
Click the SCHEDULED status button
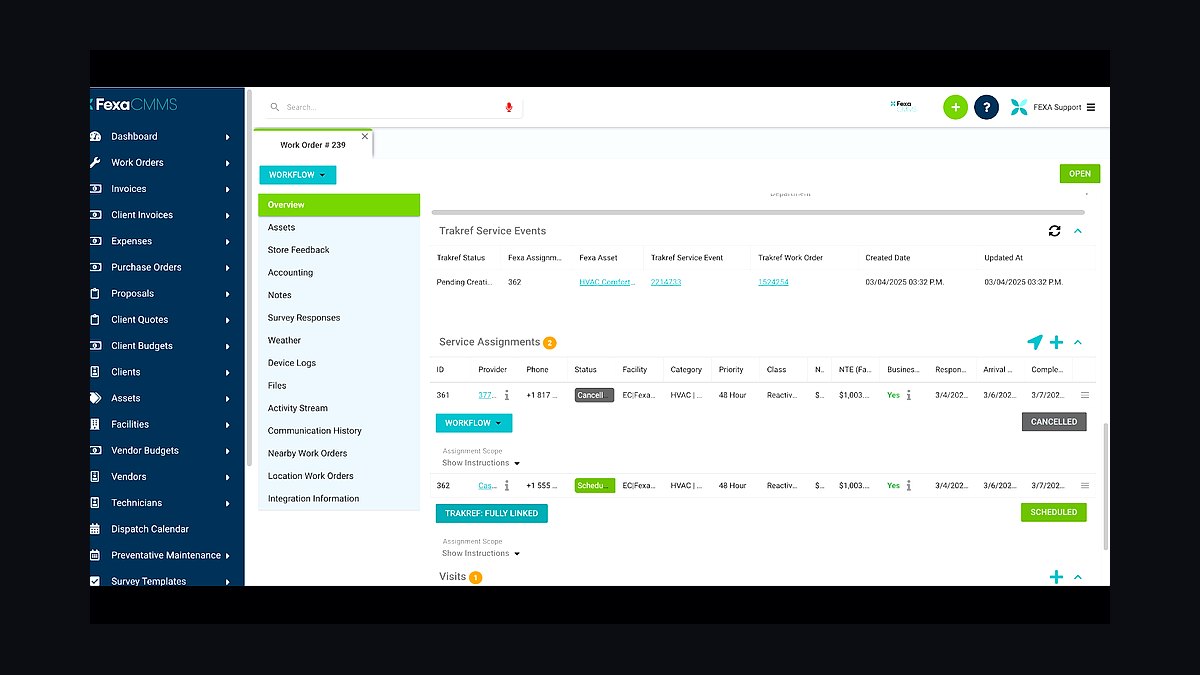coord(1054,512)
